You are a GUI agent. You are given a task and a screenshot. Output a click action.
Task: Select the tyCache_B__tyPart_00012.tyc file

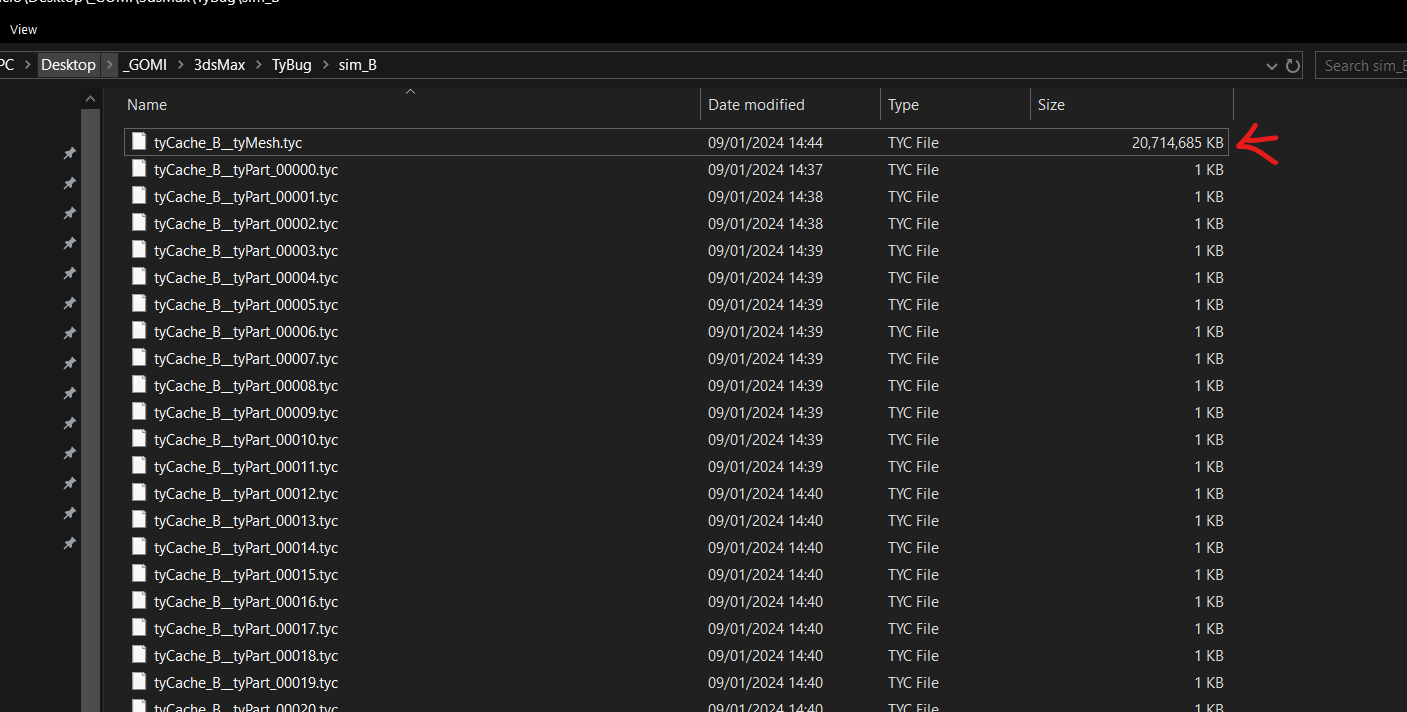coord(246,493)
